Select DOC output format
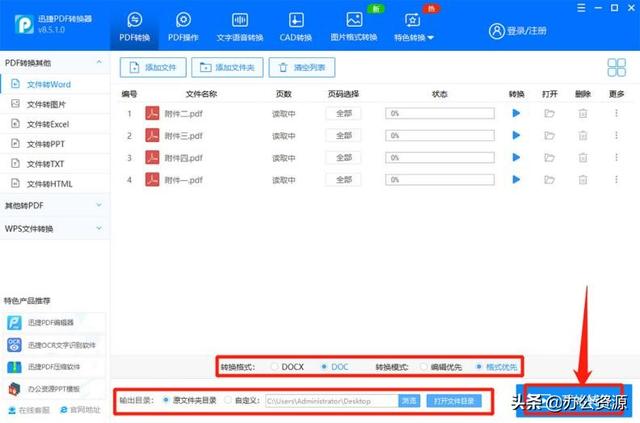 [x=334, y=367]
